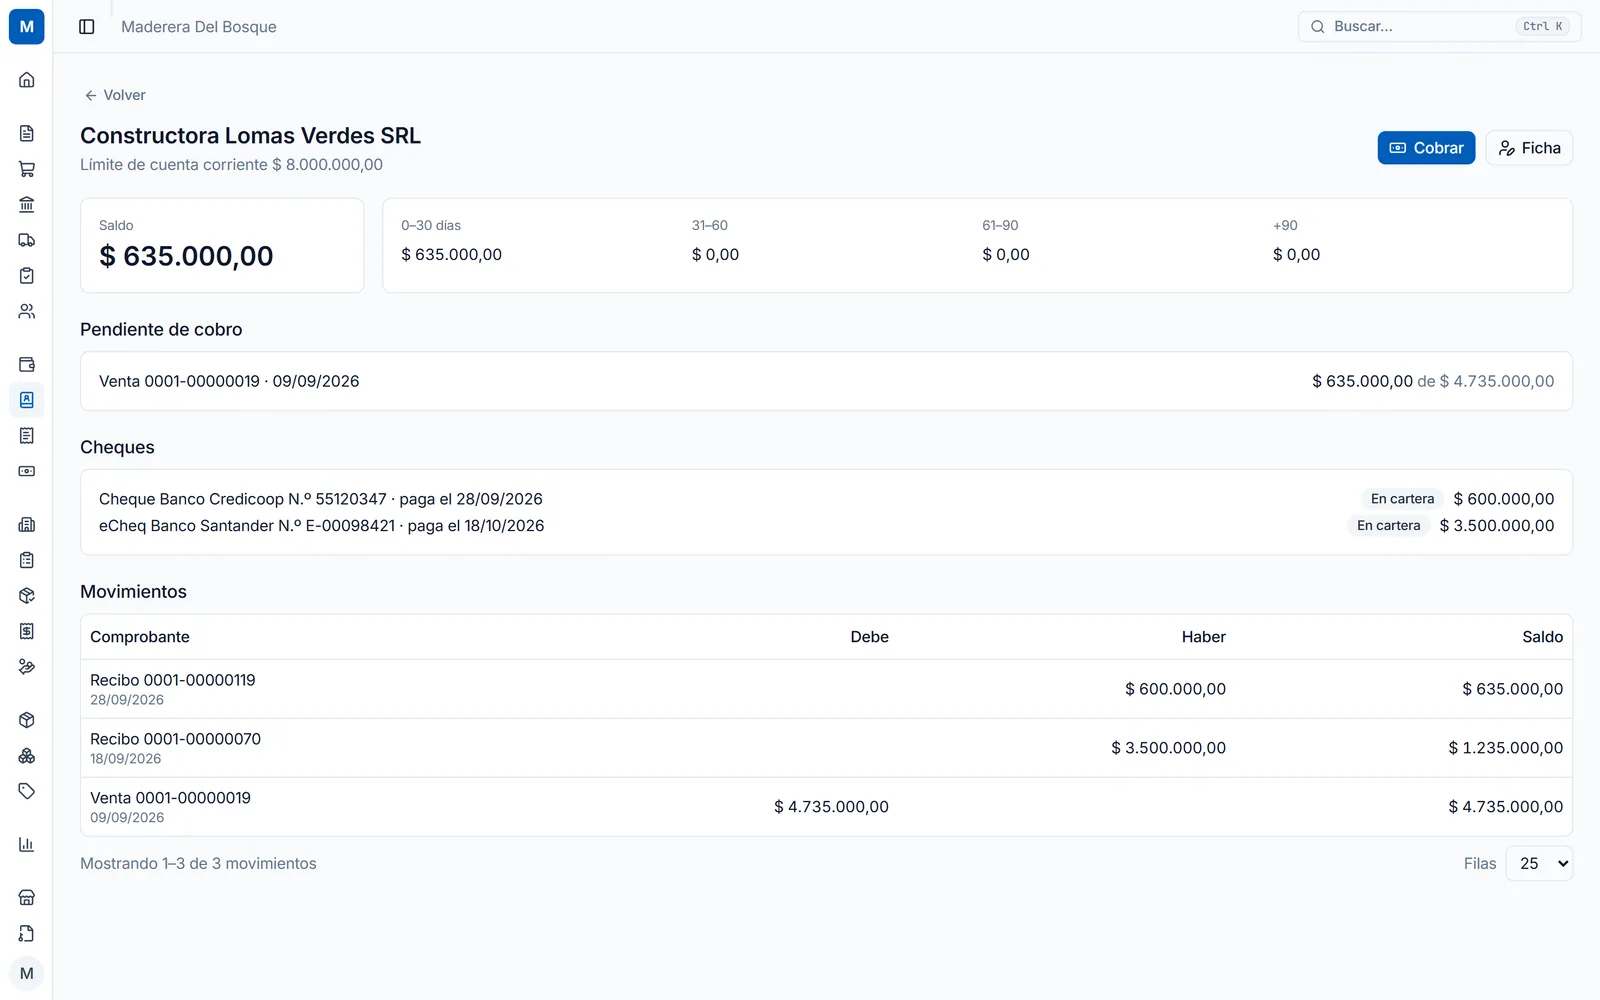Image resolution: width=1600 pixels, height=1000 pixels.
Task: Click the En cartera badge for $ 600.000,00
Action: click(x=1402, y=499)
